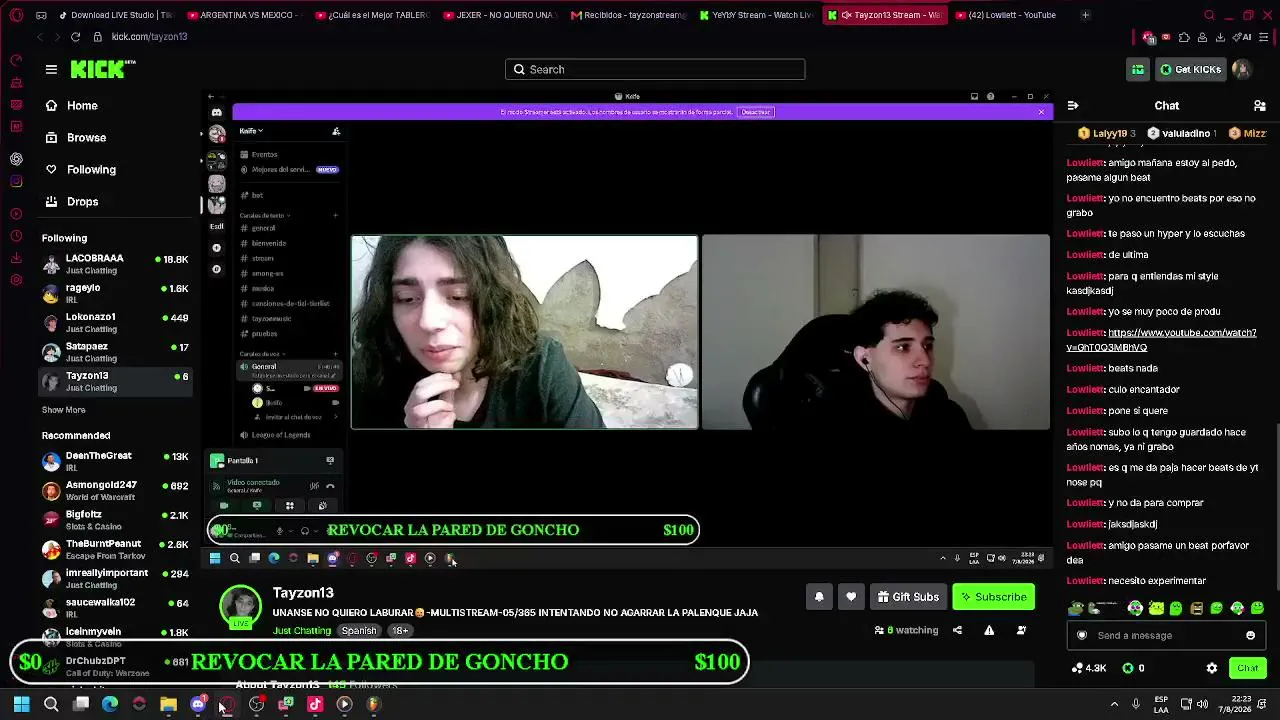Open chat settings gear
Viewport: 1280px width, 720px height.
point(1212,668)
